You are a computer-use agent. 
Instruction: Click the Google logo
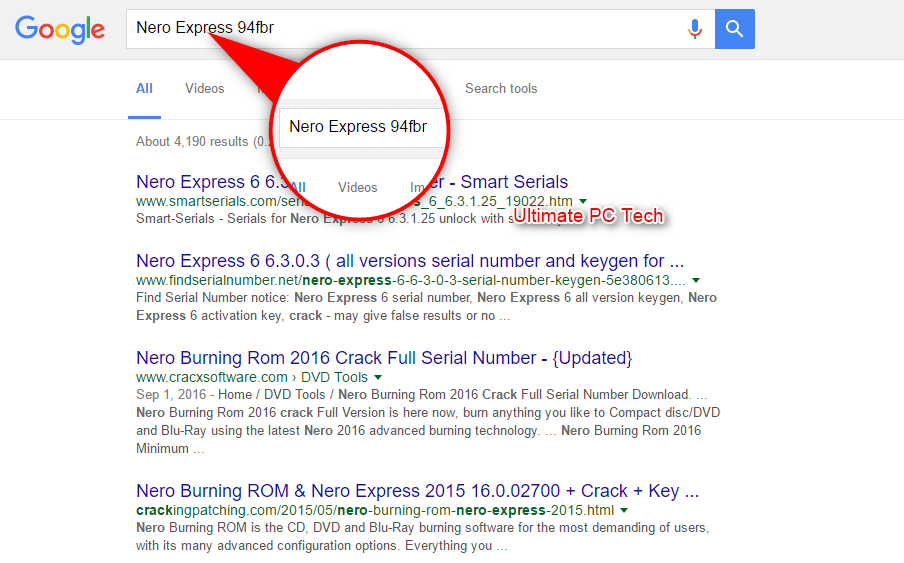(60, 29)
